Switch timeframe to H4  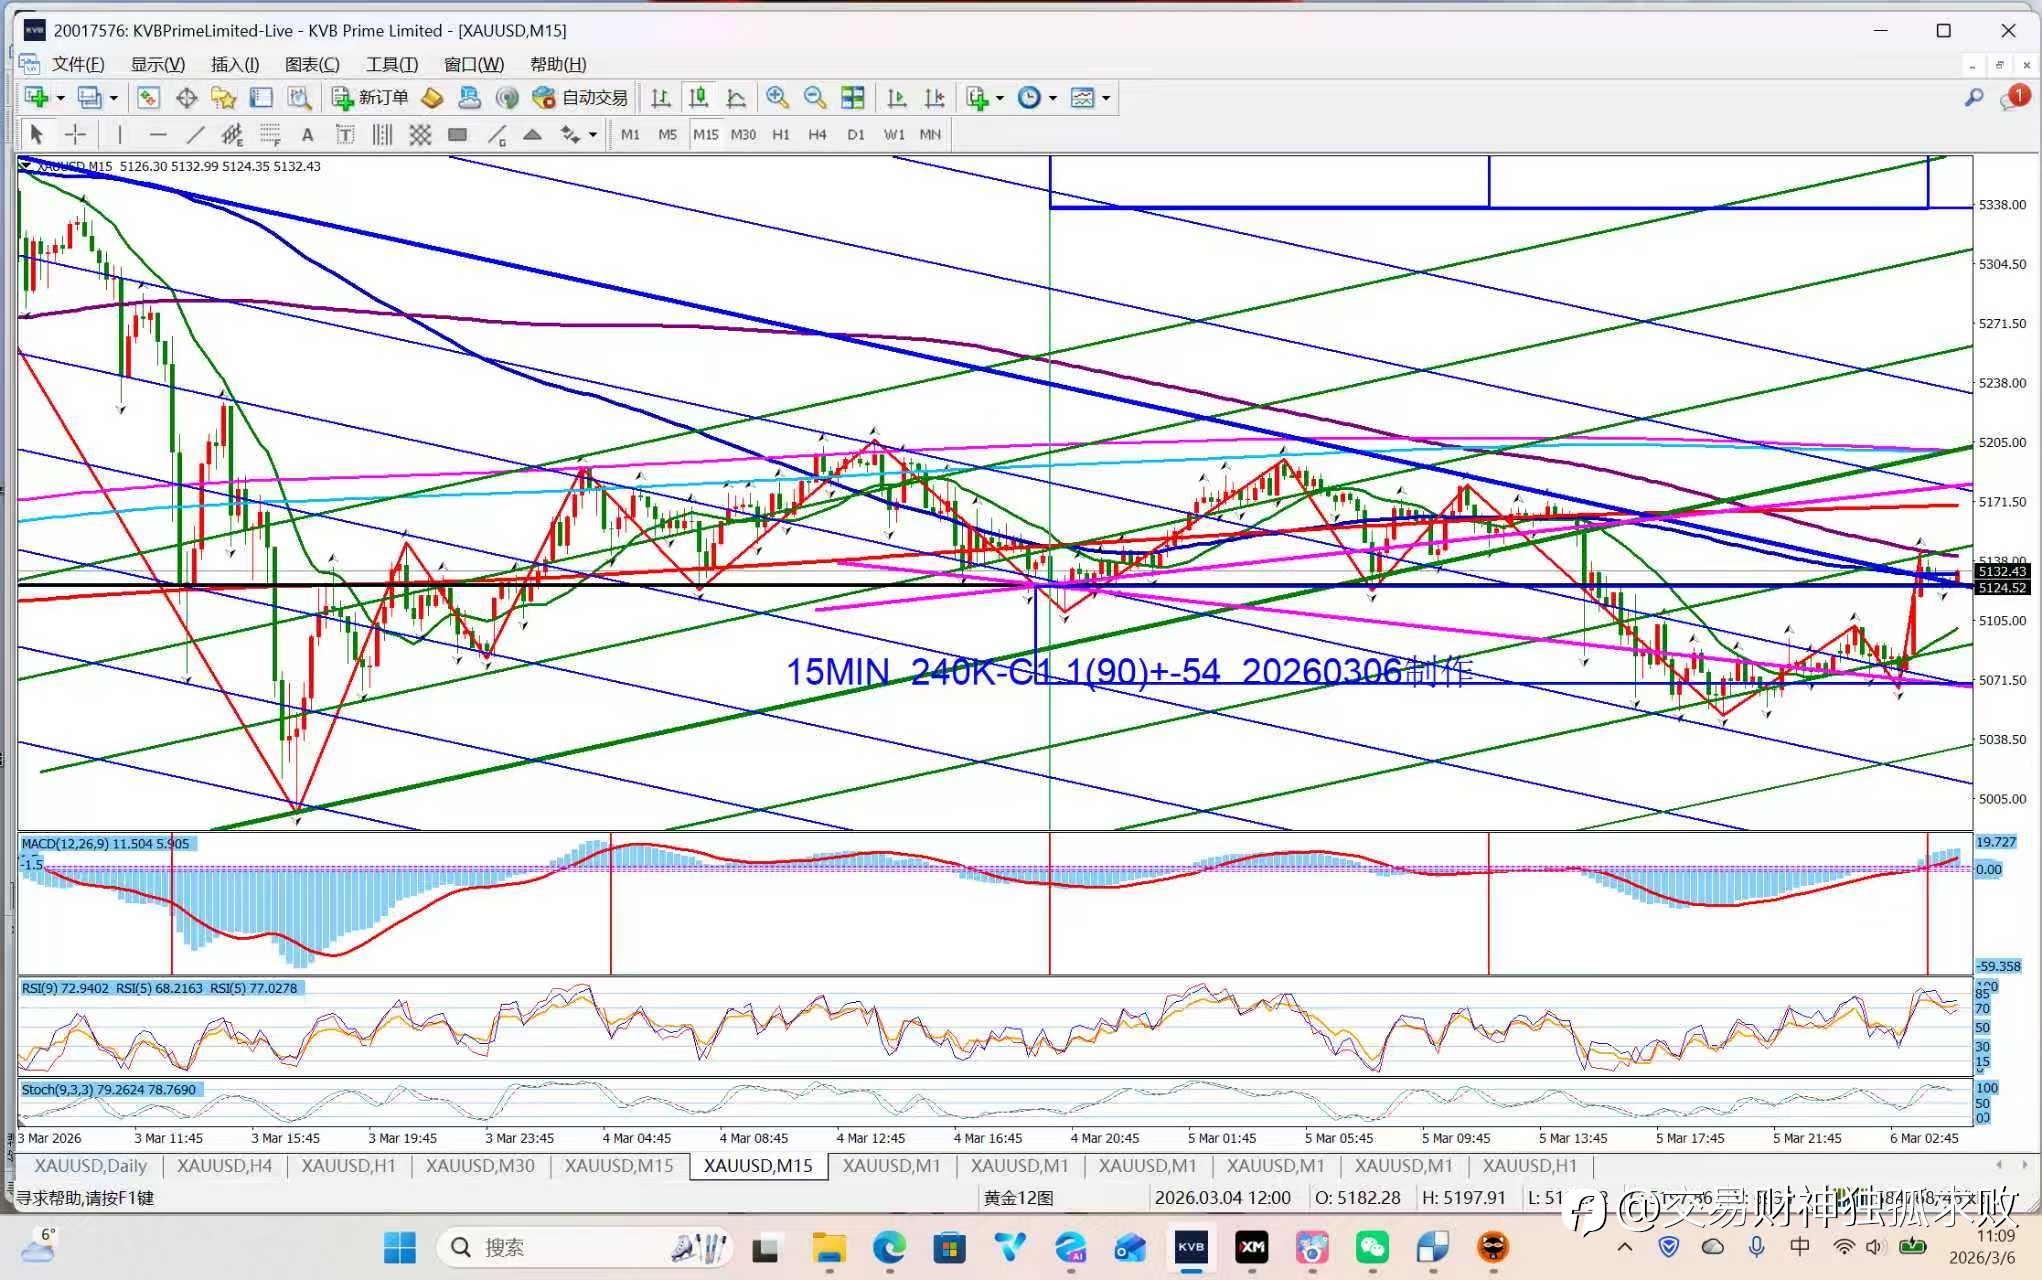(x=817, y=134)
